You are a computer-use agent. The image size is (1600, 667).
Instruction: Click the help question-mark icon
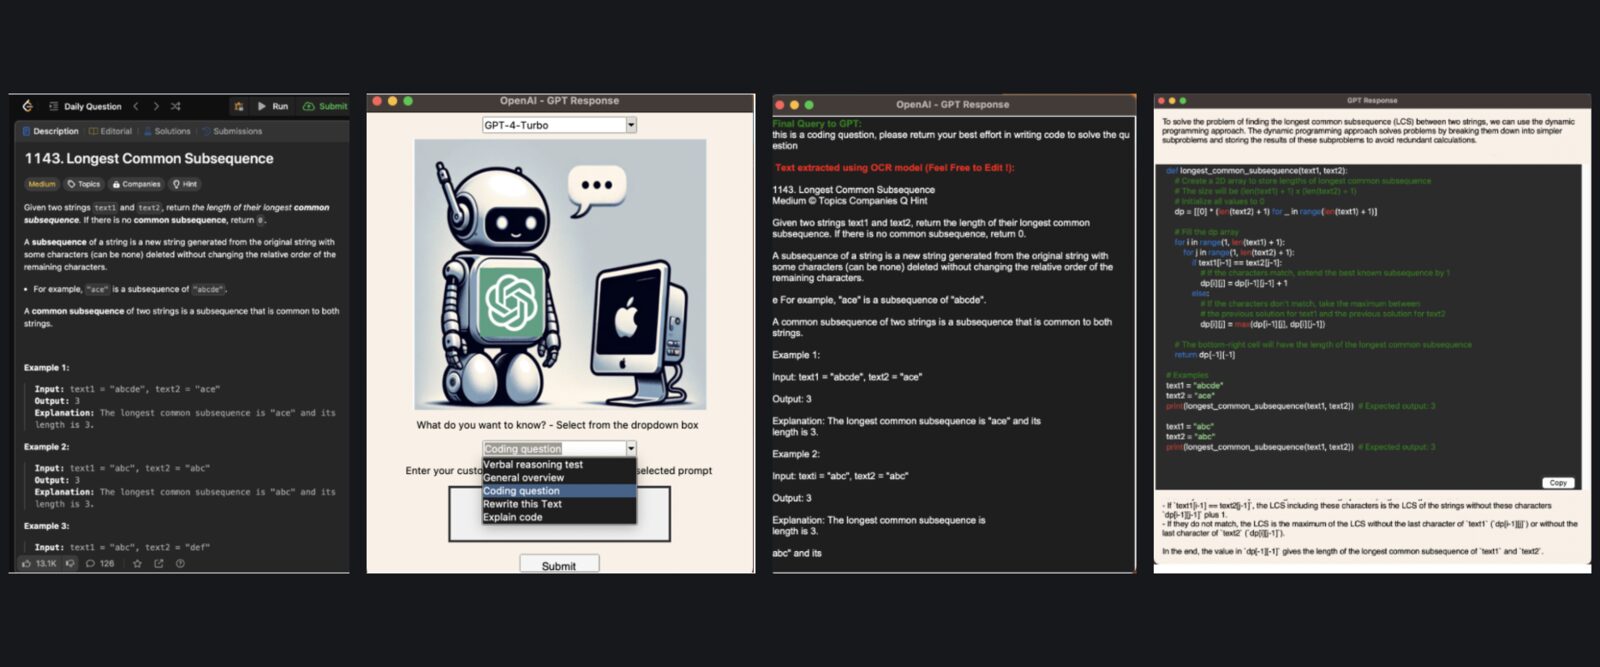click(180, 564)
